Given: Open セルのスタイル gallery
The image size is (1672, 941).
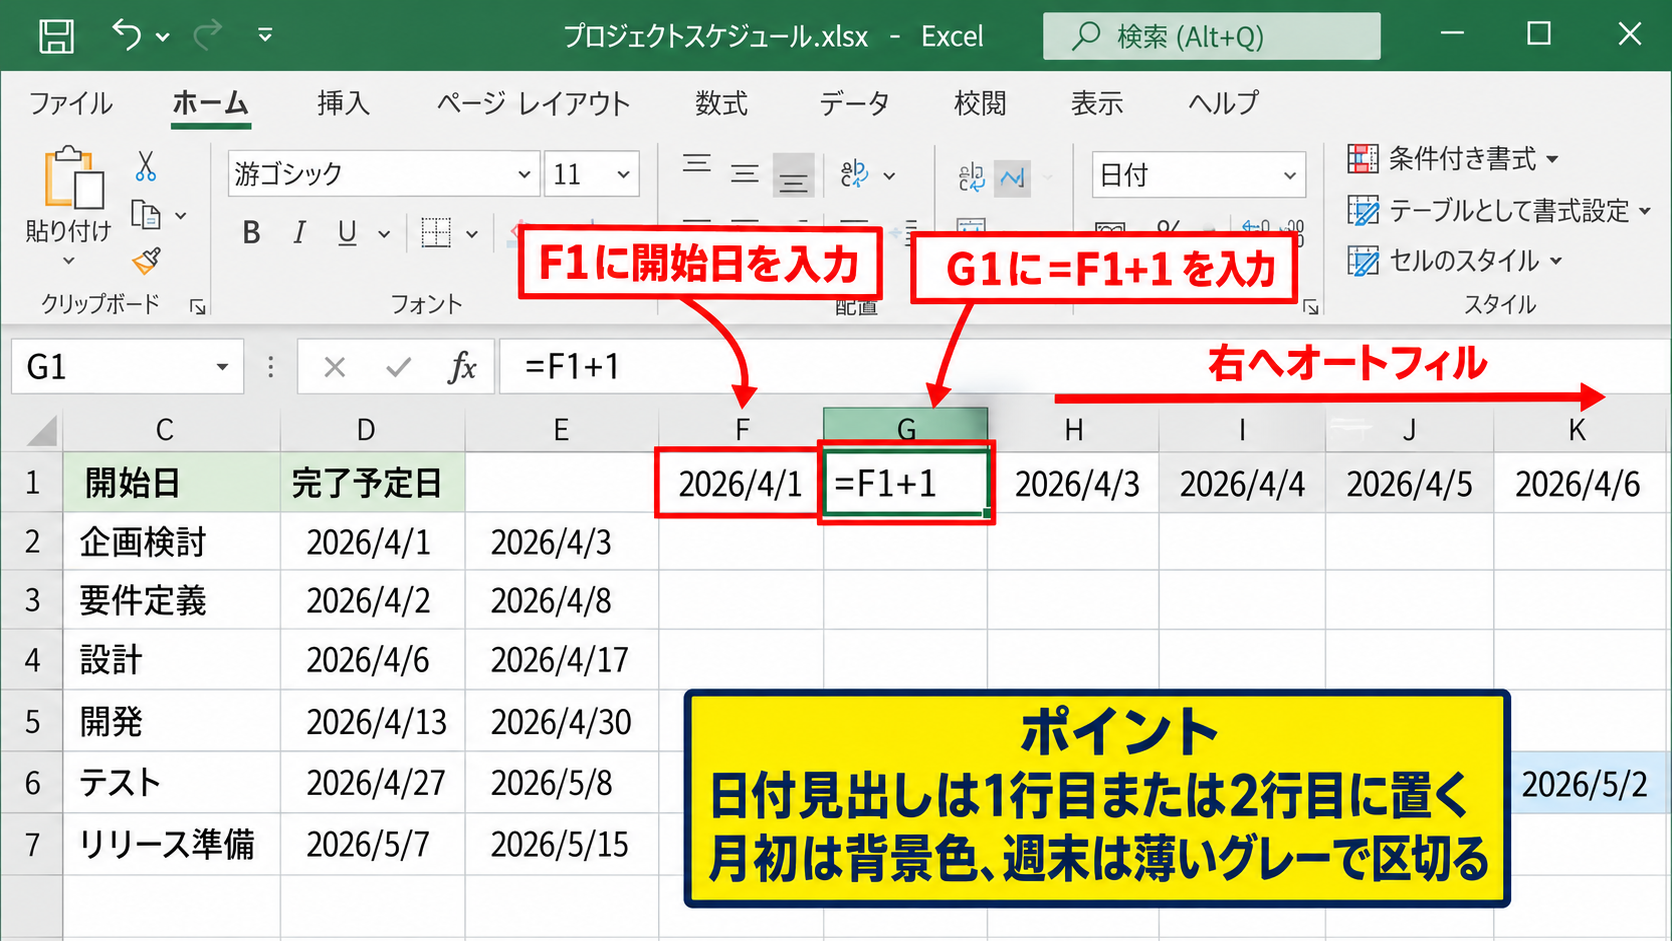Looking at the screenshot, I should click(1455, 262).
